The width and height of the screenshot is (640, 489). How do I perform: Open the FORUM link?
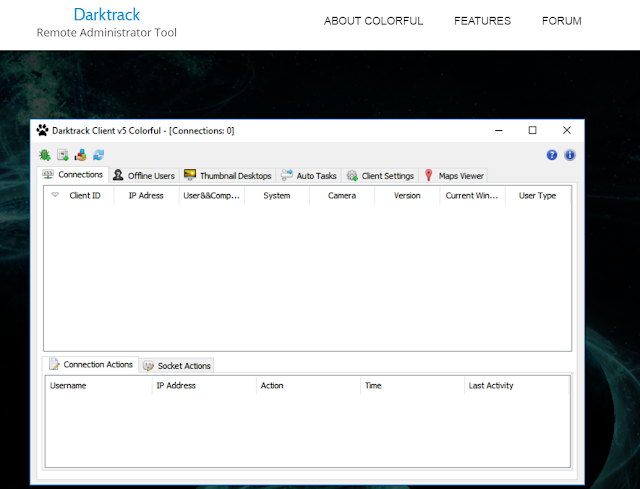coord(562,21)
